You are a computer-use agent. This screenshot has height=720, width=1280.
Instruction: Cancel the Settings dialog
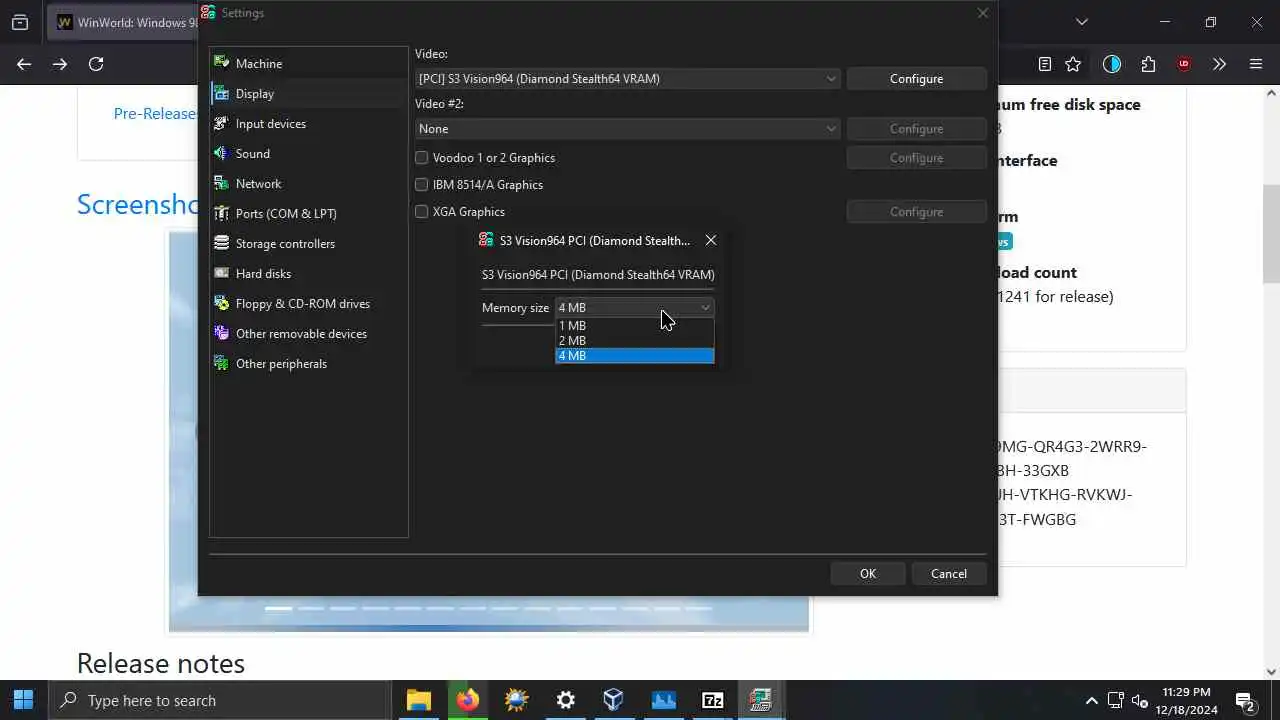pyautogui.click(x=949, y=573)
